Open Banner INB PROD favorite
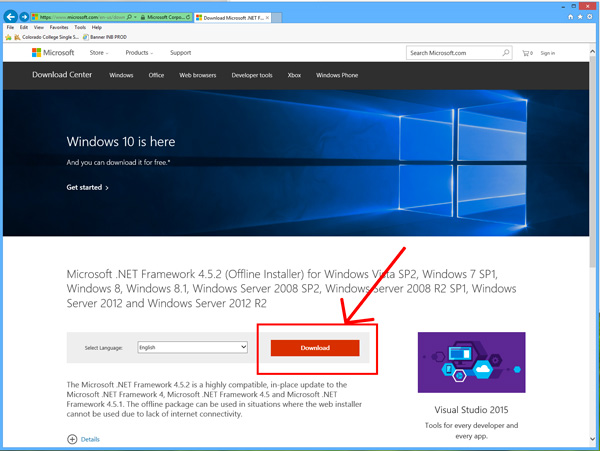 (x=105, y=37)
